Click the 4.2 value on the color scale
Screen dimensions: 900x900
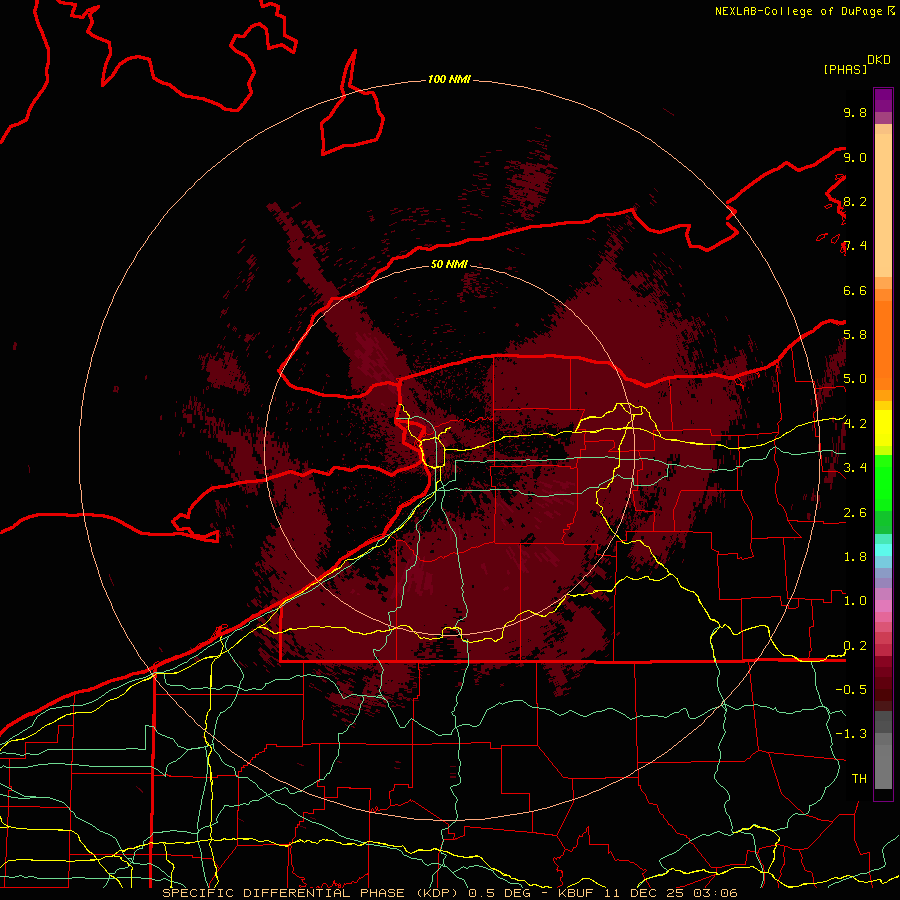click(855, 424)
